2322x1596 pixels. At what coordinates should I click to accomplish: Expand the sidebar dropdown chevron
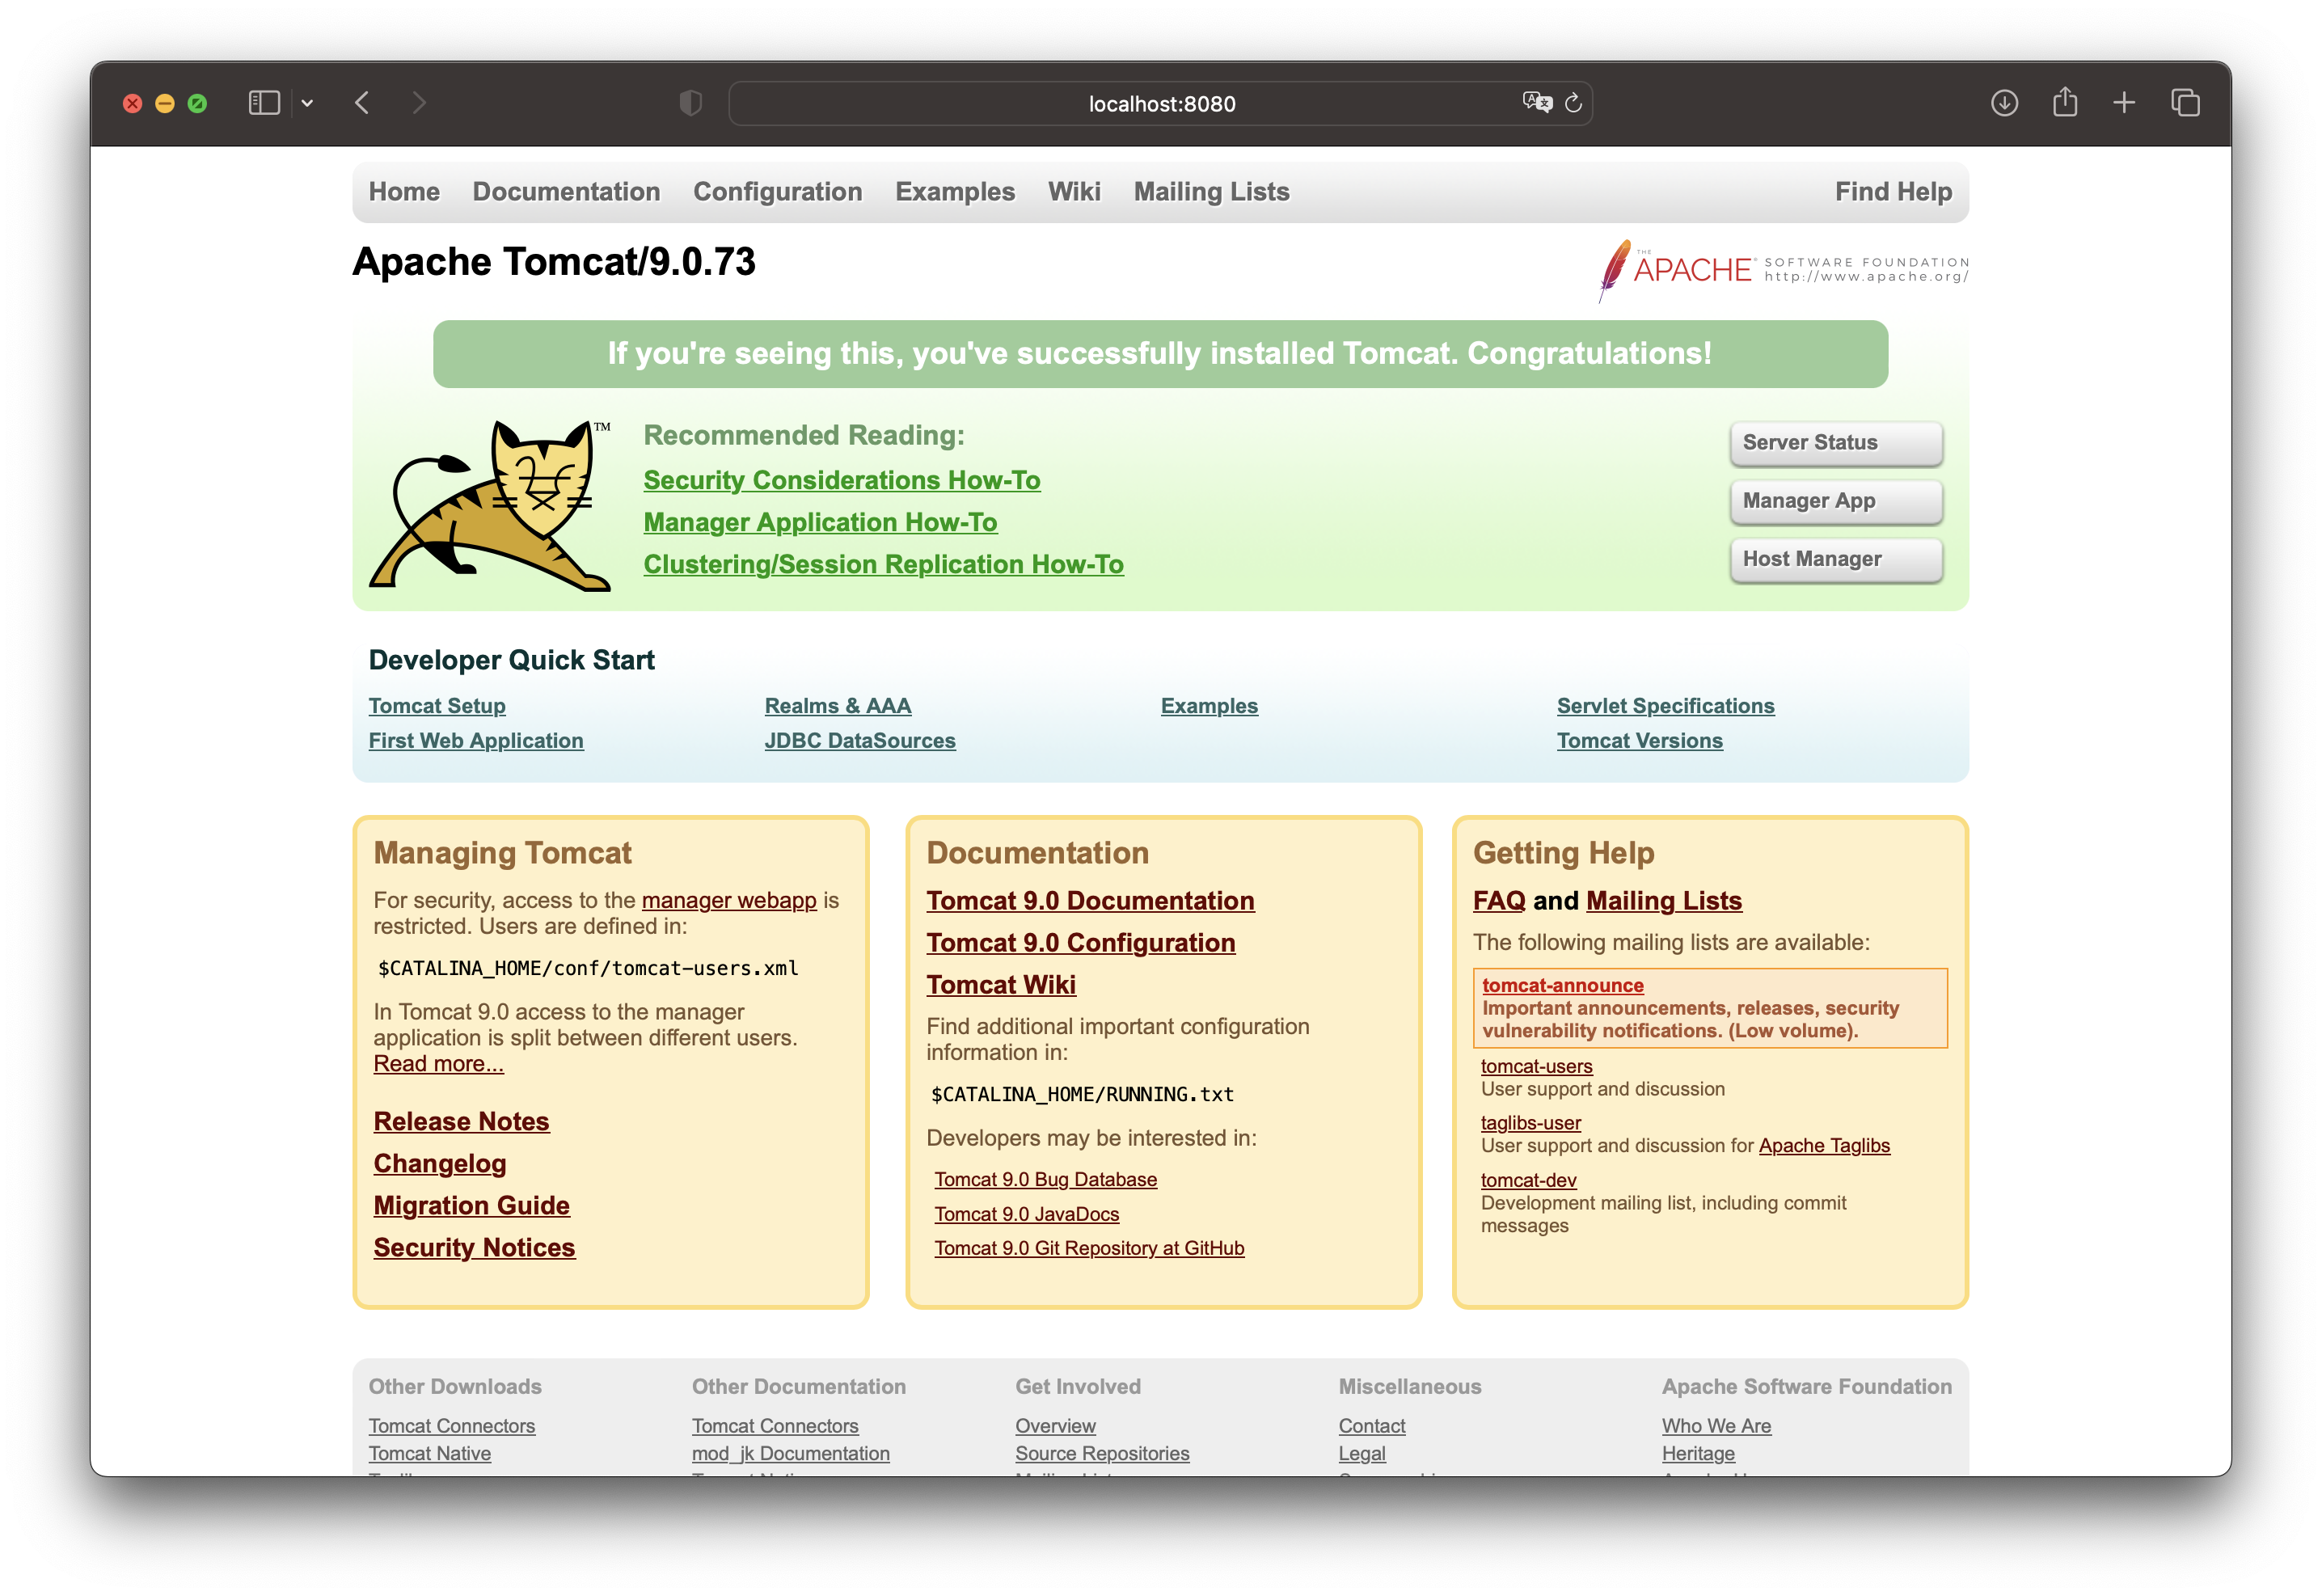(307, 103)
